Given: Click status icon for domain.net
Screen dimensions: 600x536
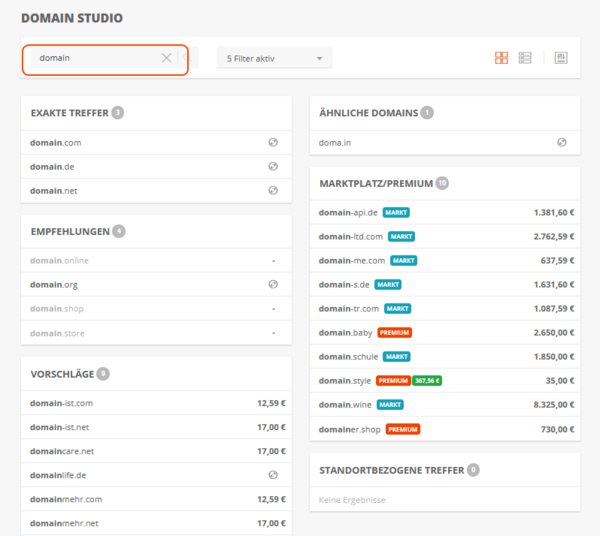Looking at the screenshot, I should (273, 191).
